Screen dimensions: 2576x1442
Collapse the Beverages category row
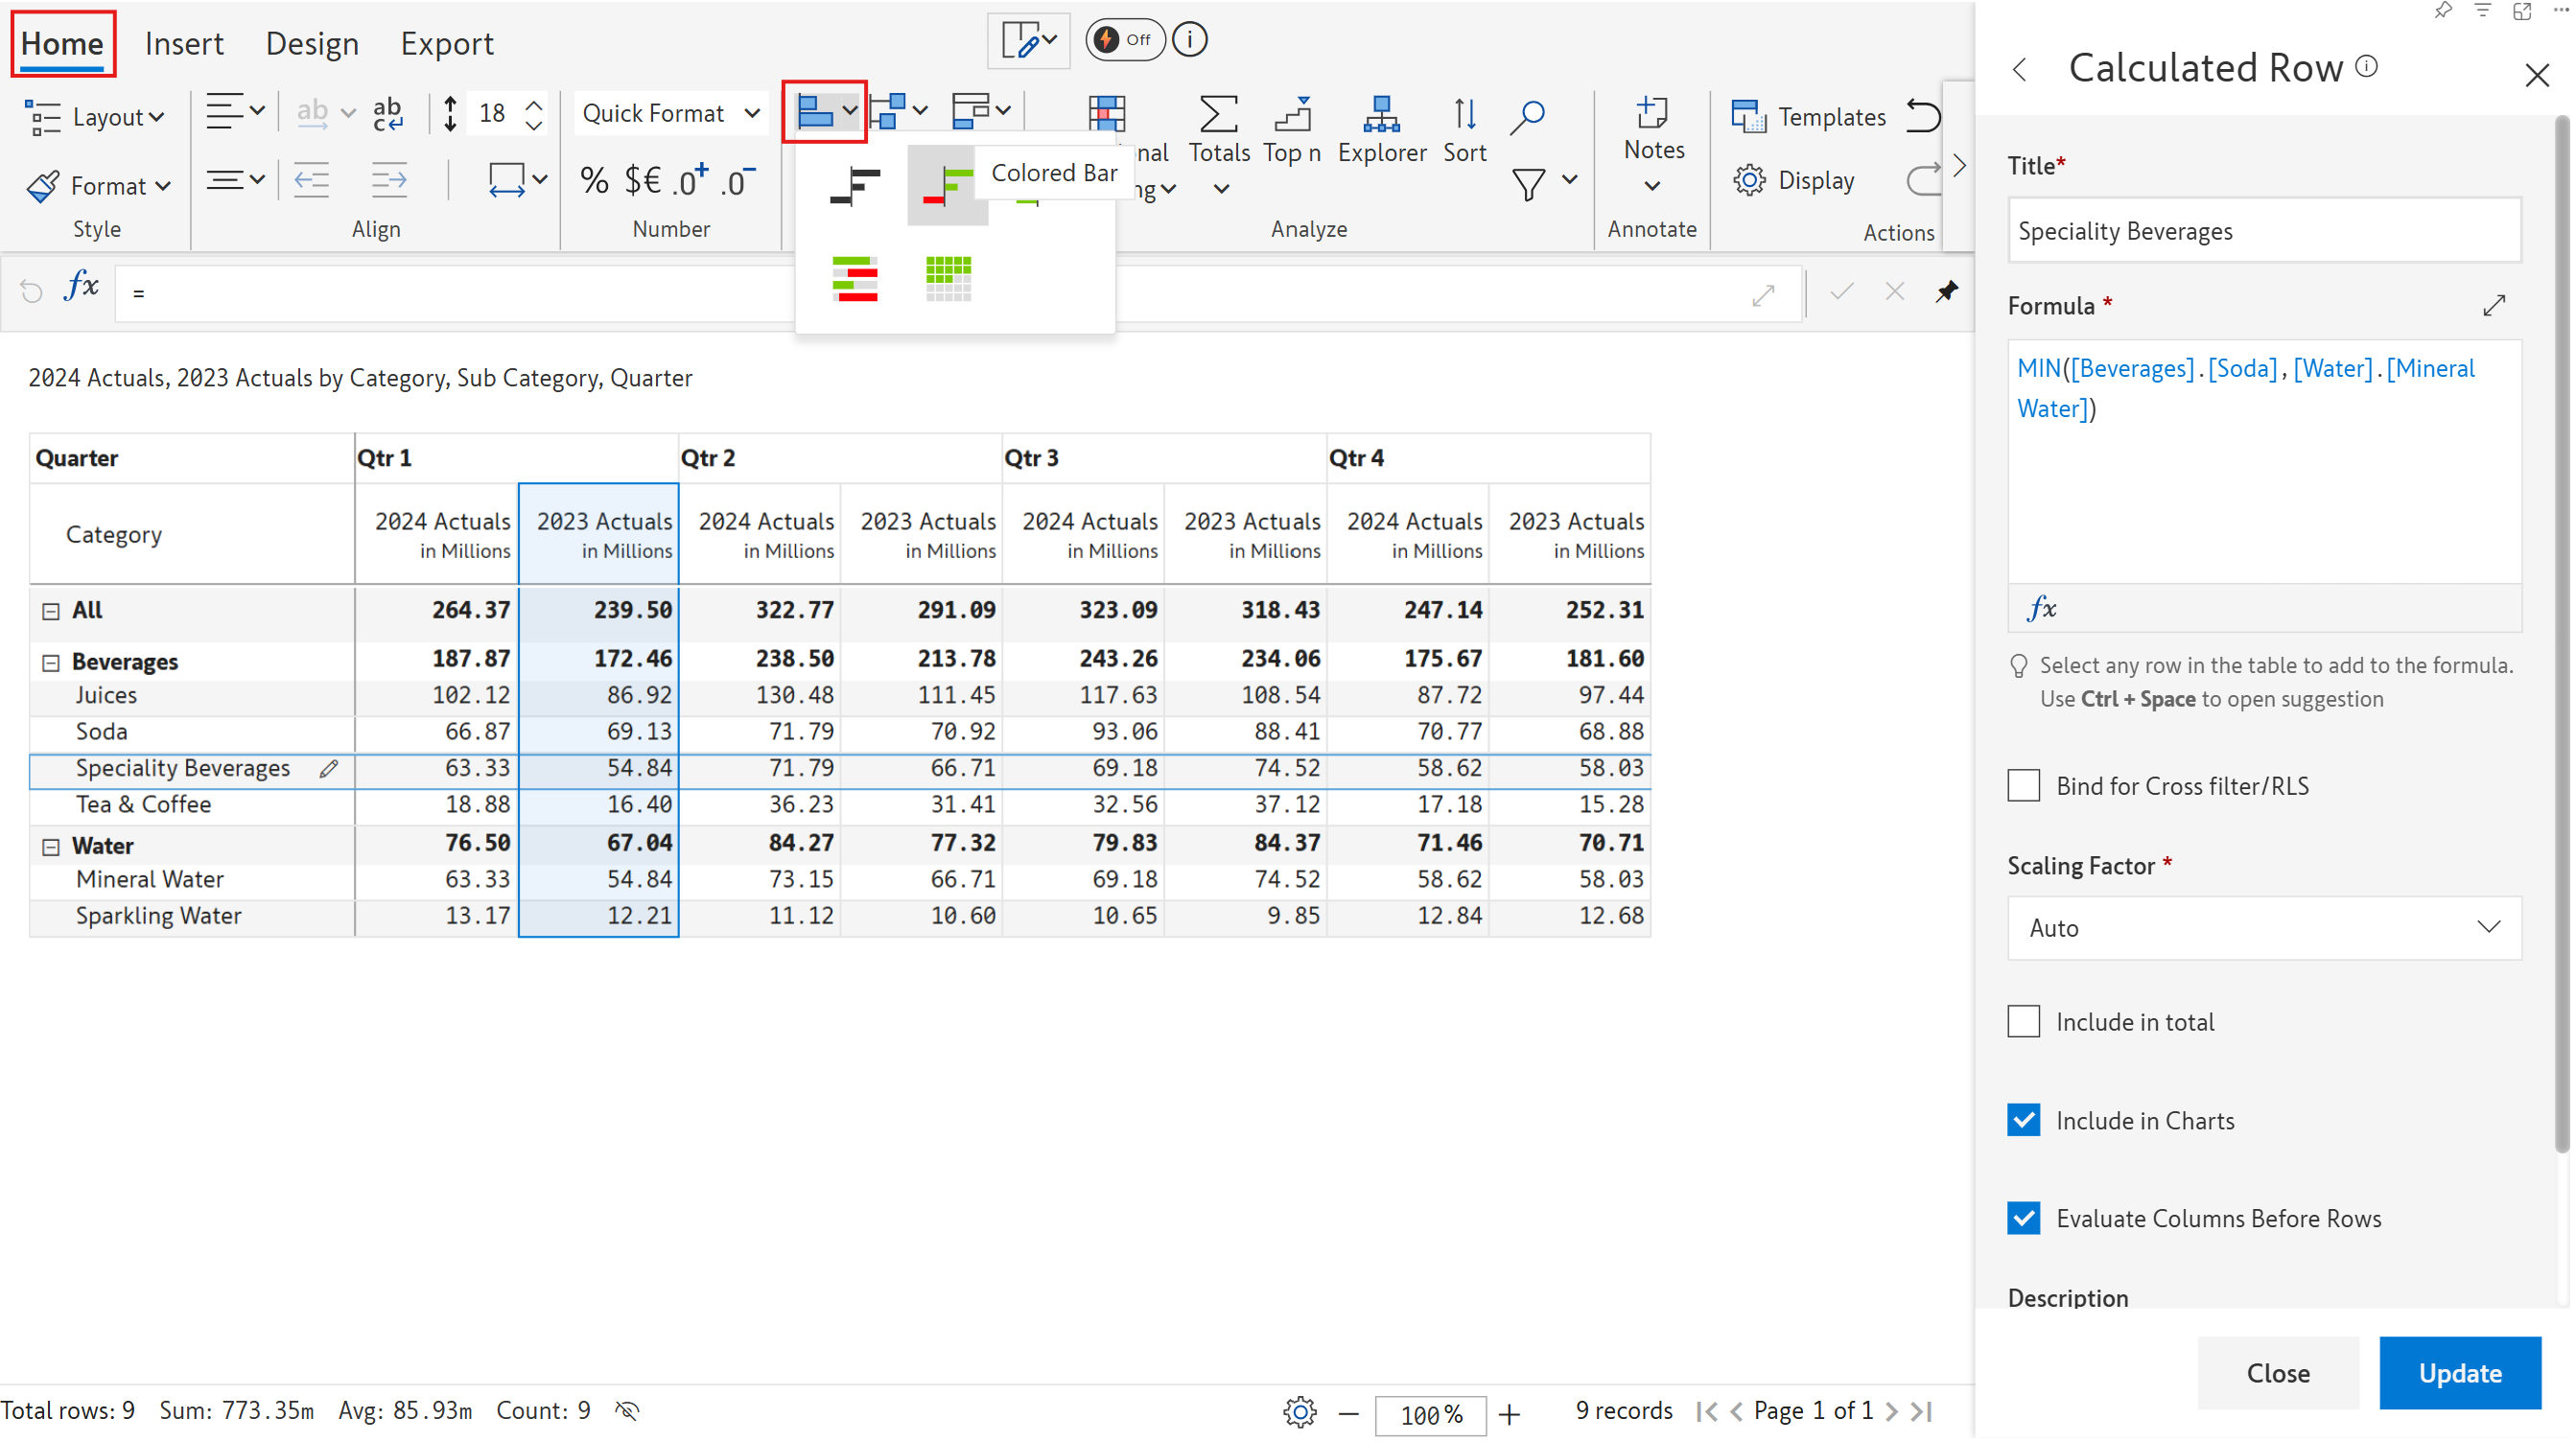click(x=51, y=663)
